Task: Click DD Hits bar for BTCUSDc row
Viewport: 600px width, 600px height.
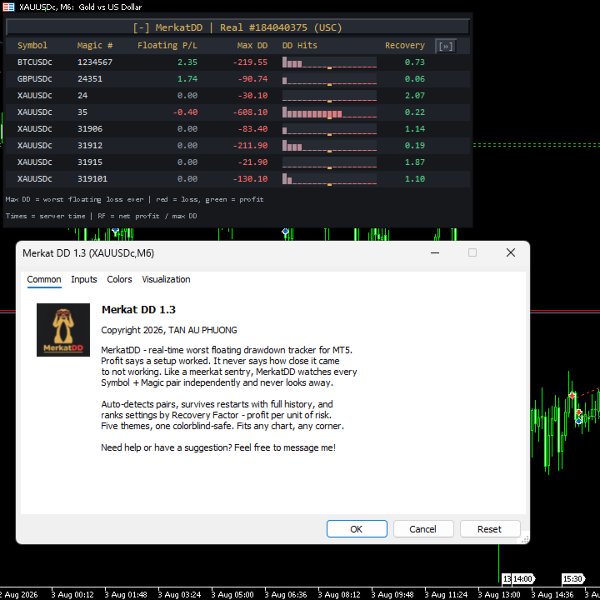Action: 329,62
